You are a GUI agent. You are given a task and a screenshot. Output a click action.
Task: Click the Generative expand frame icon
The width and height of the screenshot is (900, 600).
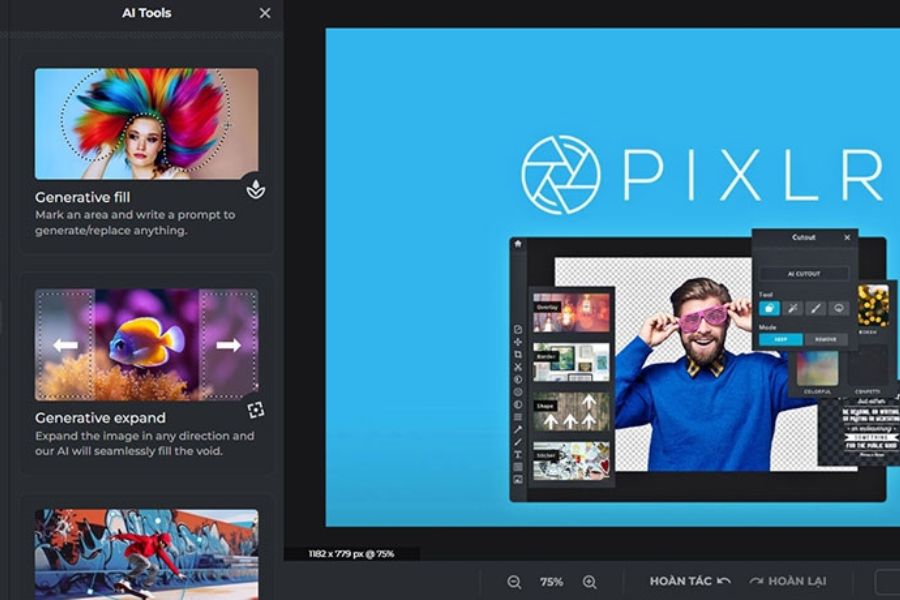click(x=256, y=409)
